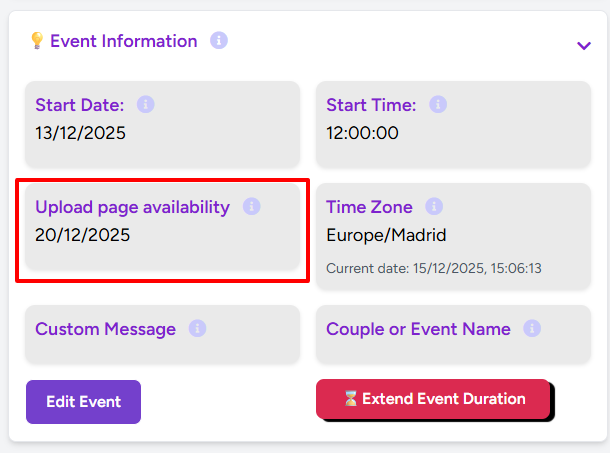Click info icon next to Event Information
Viewport: 610px width, 453px height.
pos(219,41)
